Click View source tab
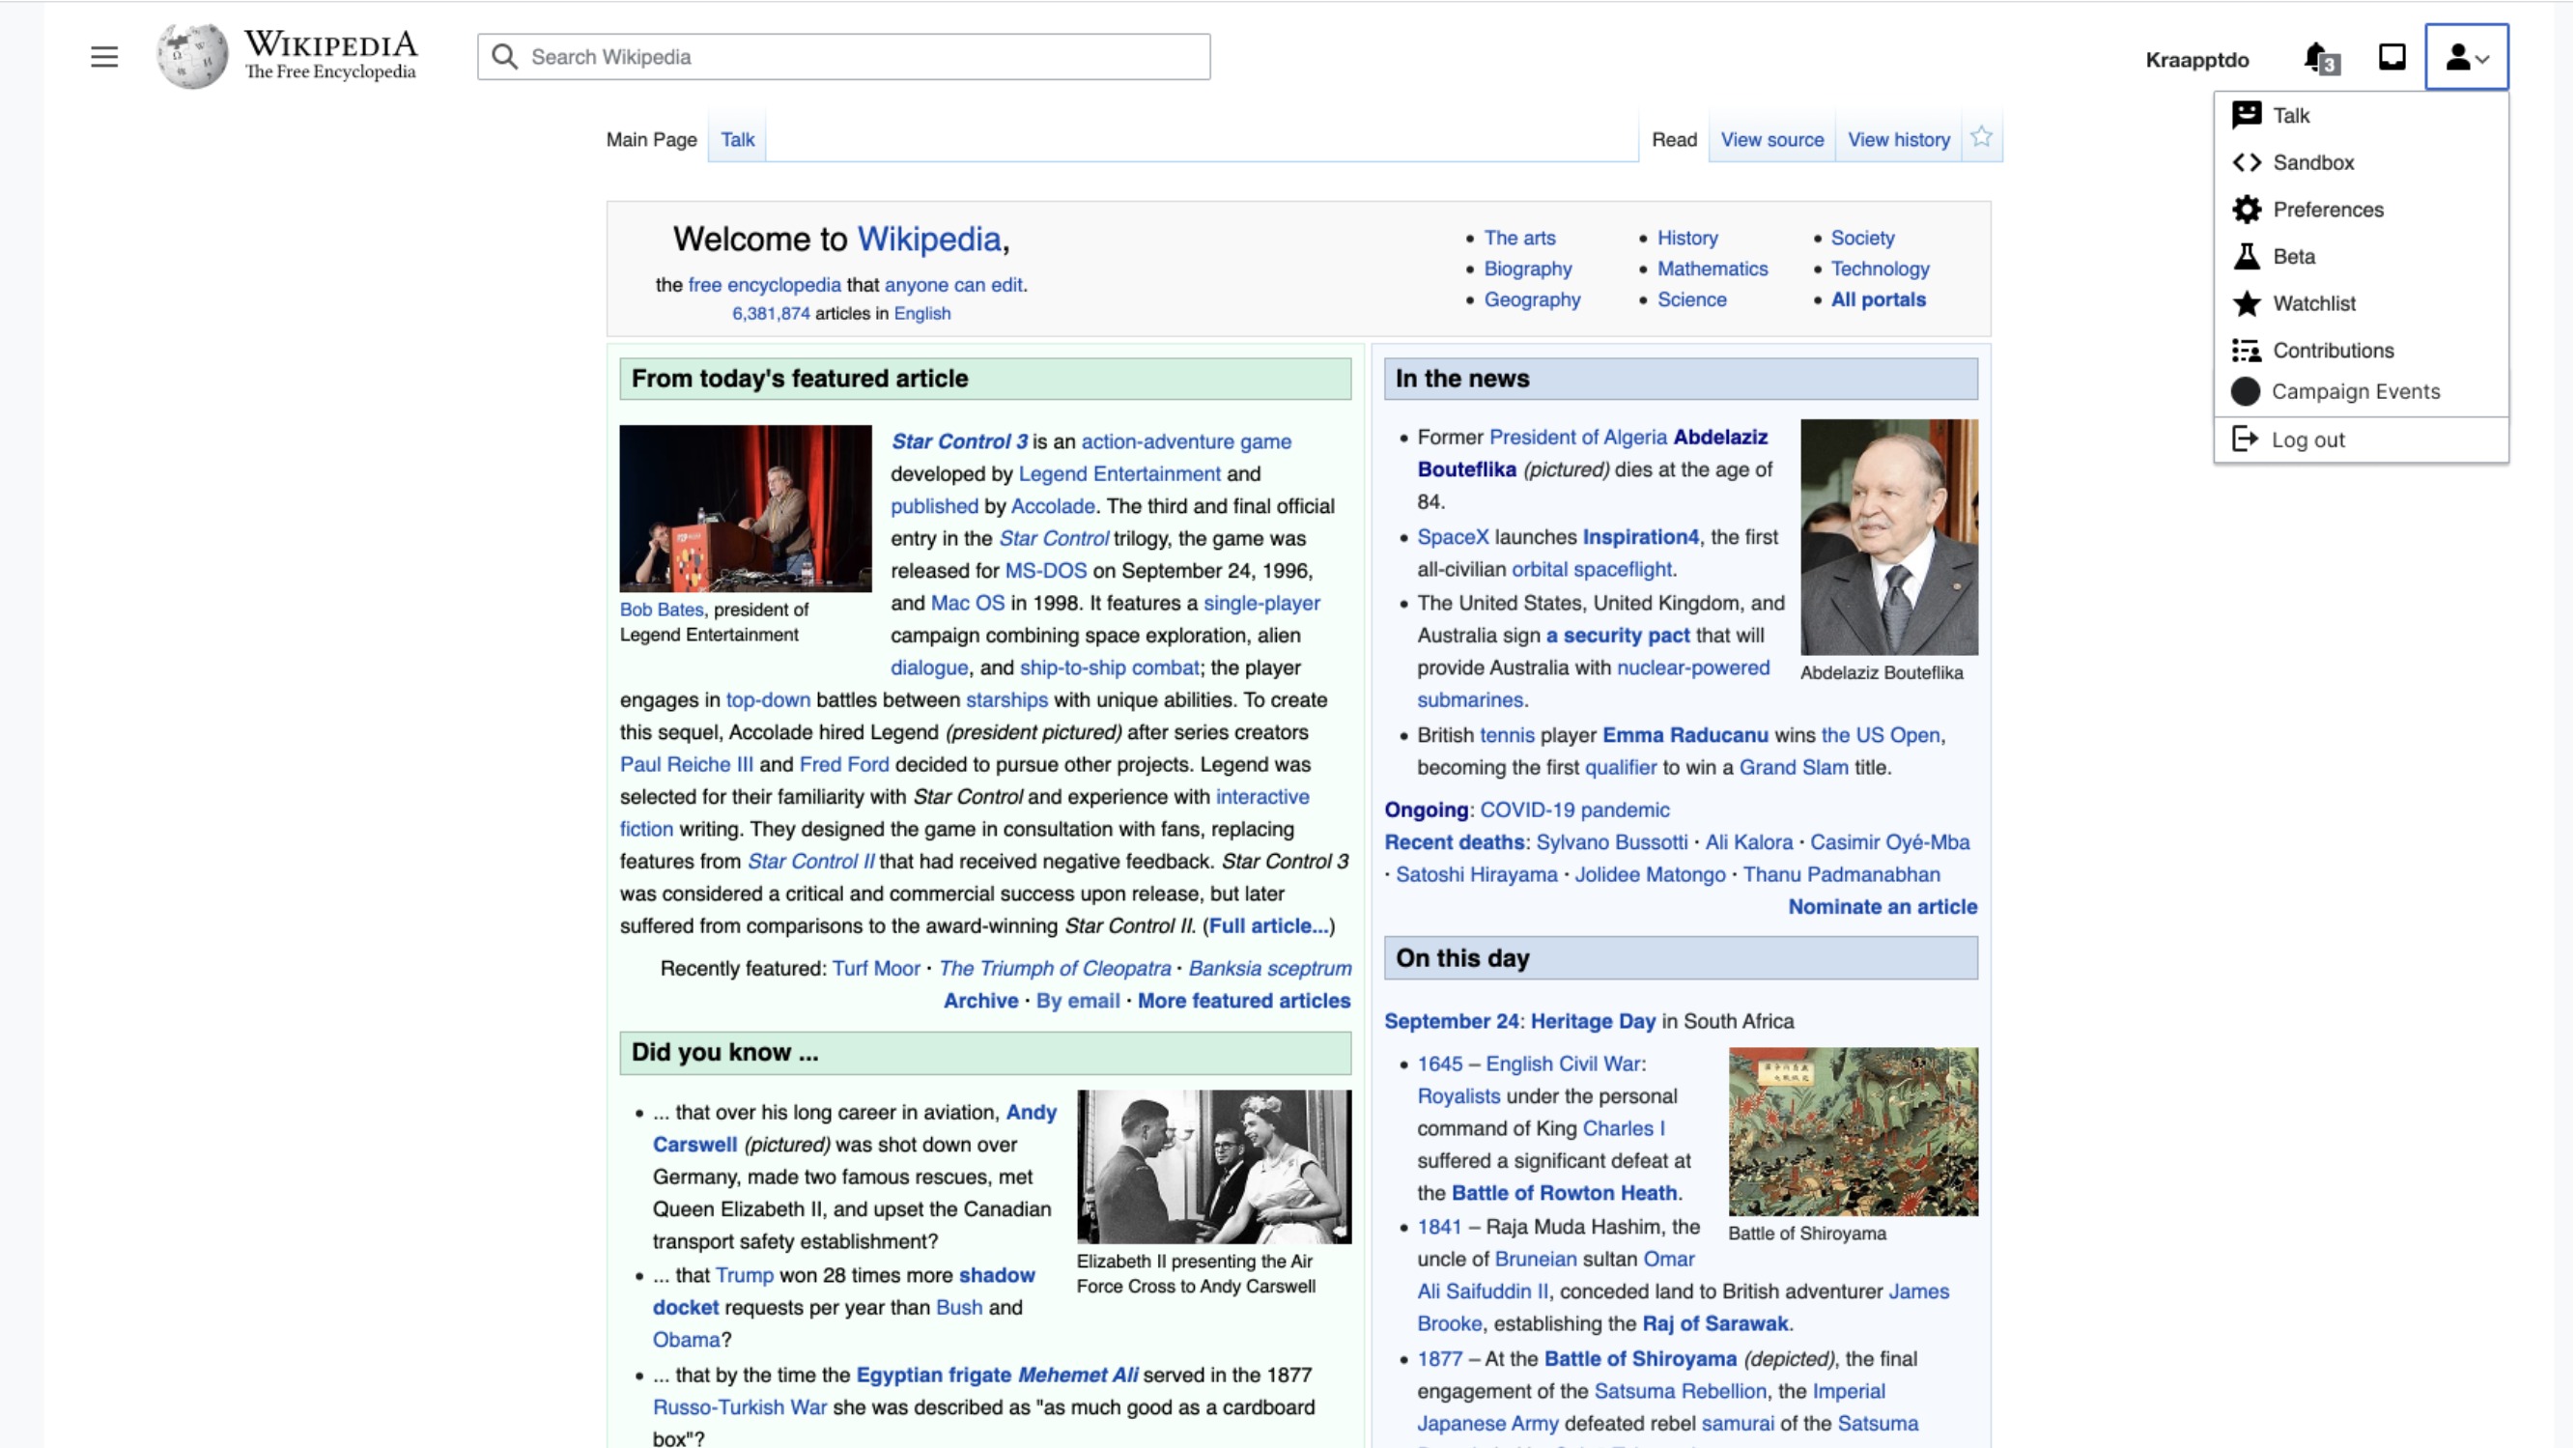The image size is (2576, 1448). point(1771,138)
